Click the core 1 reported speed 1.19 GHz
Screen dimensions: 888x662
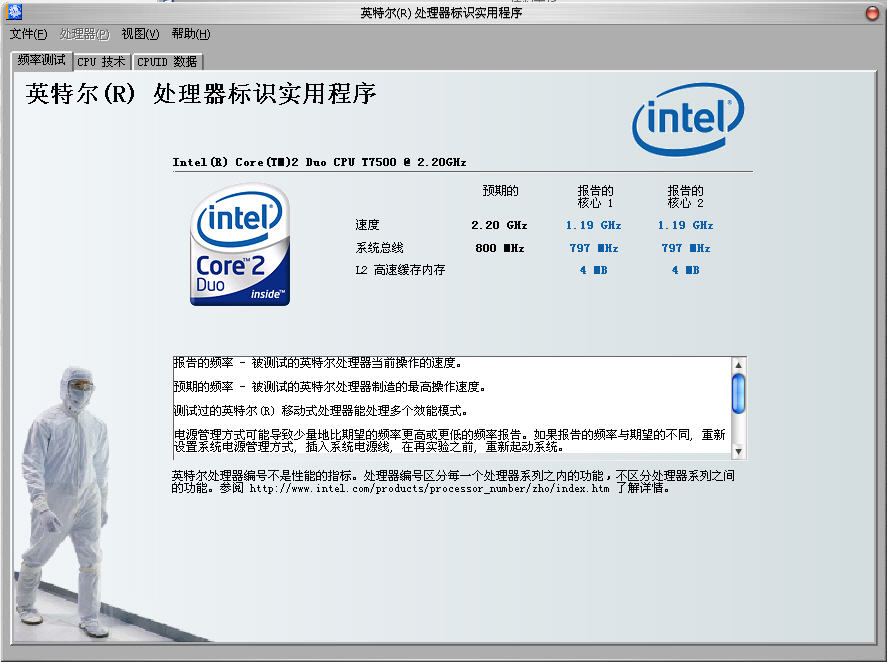click(594, 226)
